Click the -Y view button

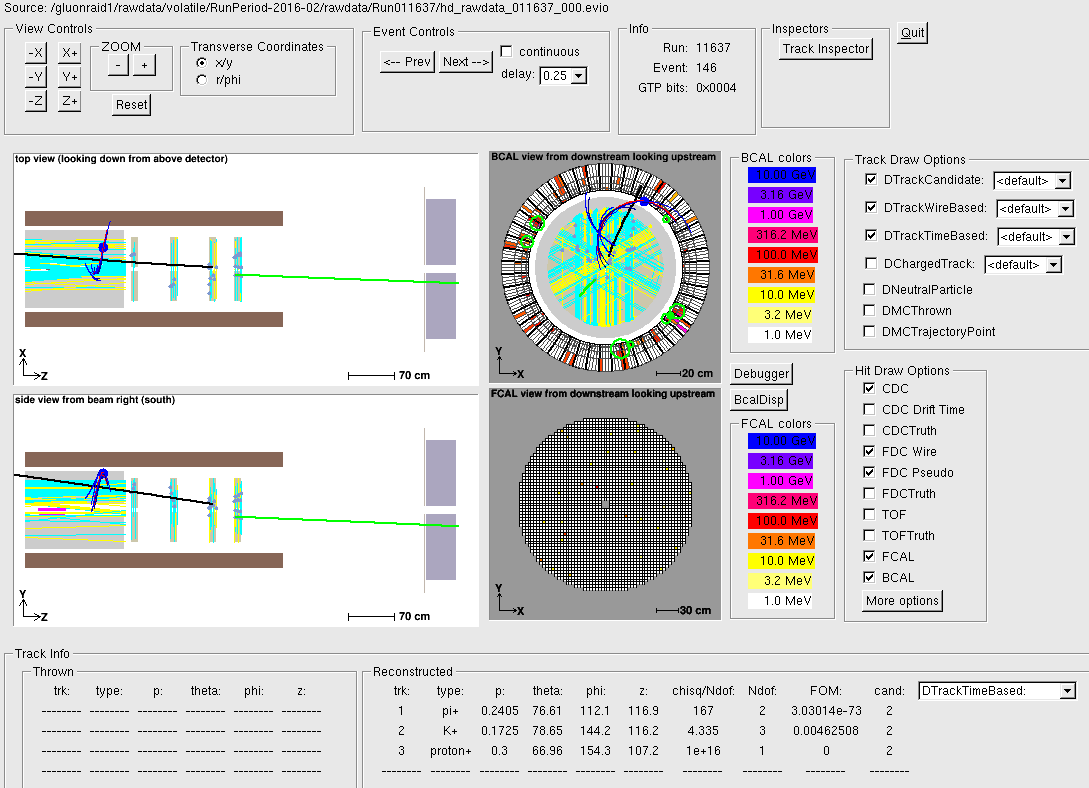pos(35,77)
